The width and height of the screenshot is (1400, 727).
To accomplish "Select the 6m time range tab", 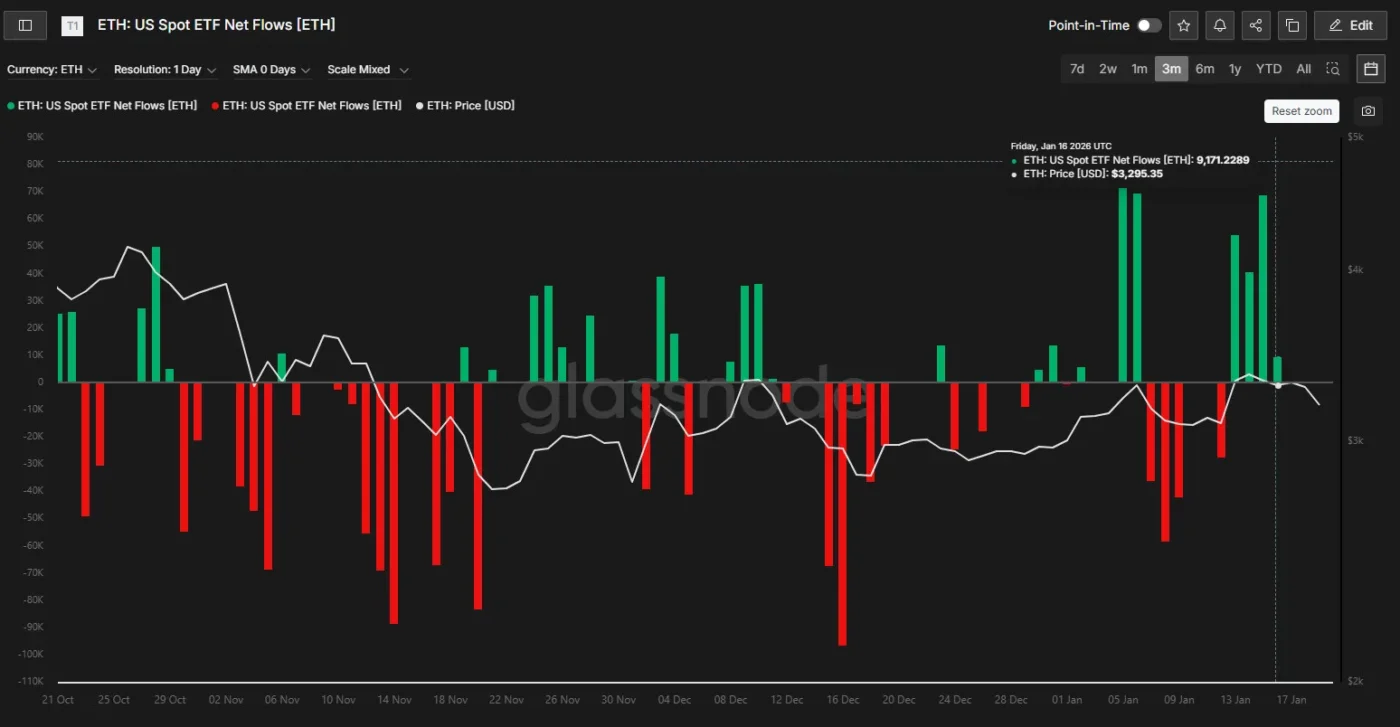I will tap(1205, 69).
